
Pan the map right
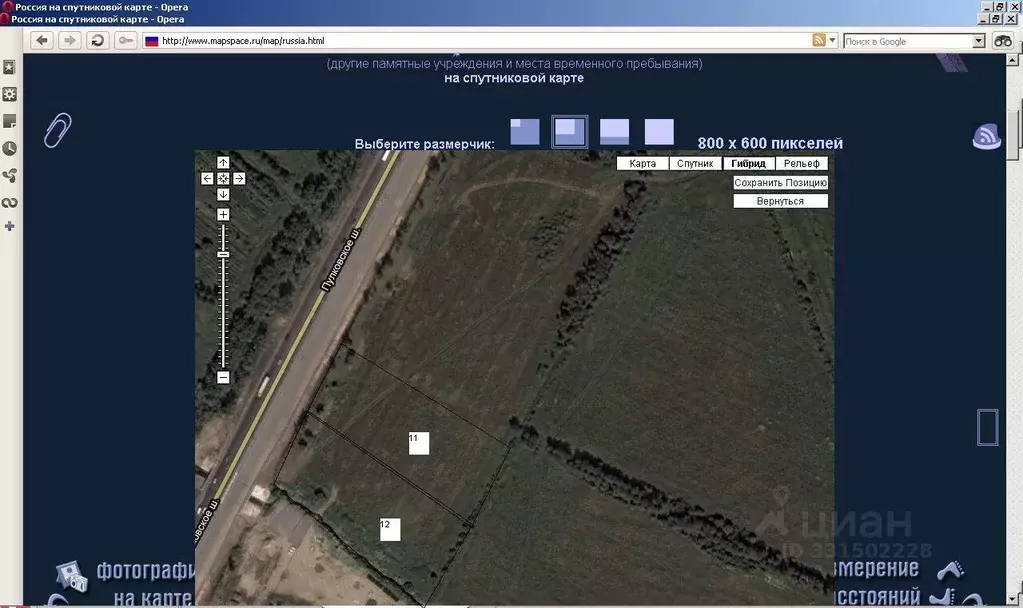point(239,178)
